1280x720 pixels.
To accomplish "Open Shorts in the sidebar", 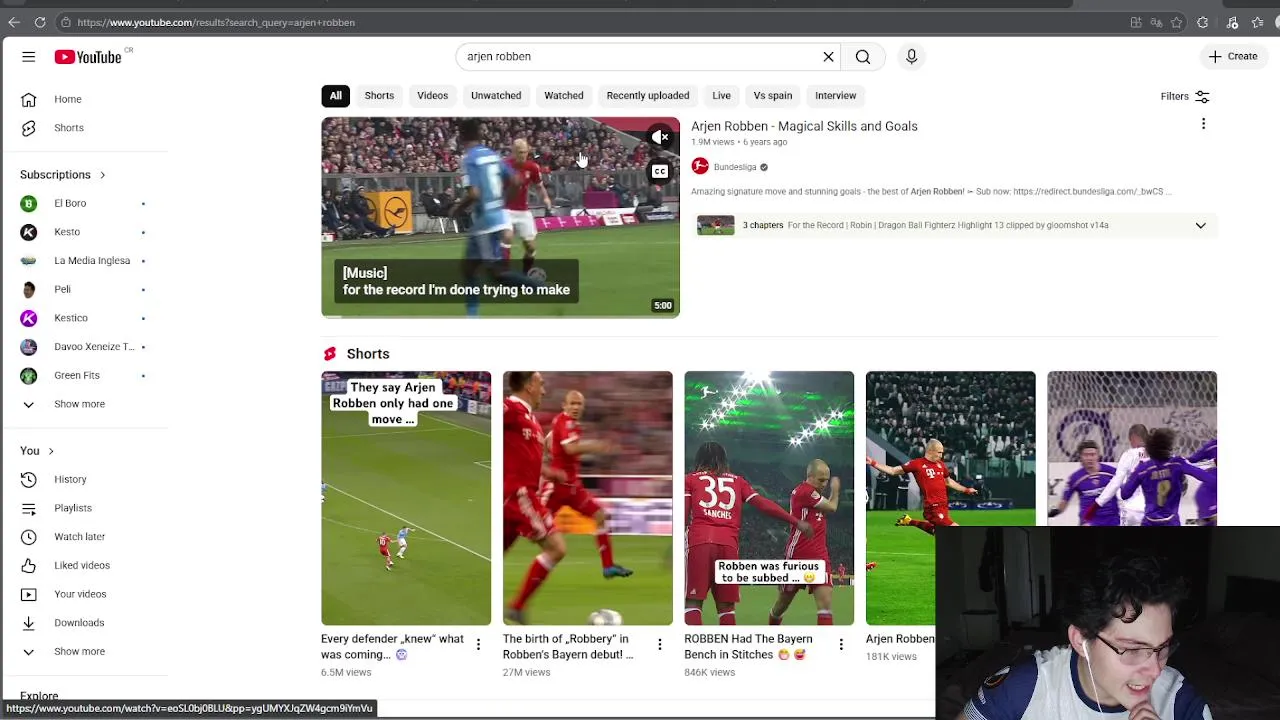I will click(x=84, y=128).
